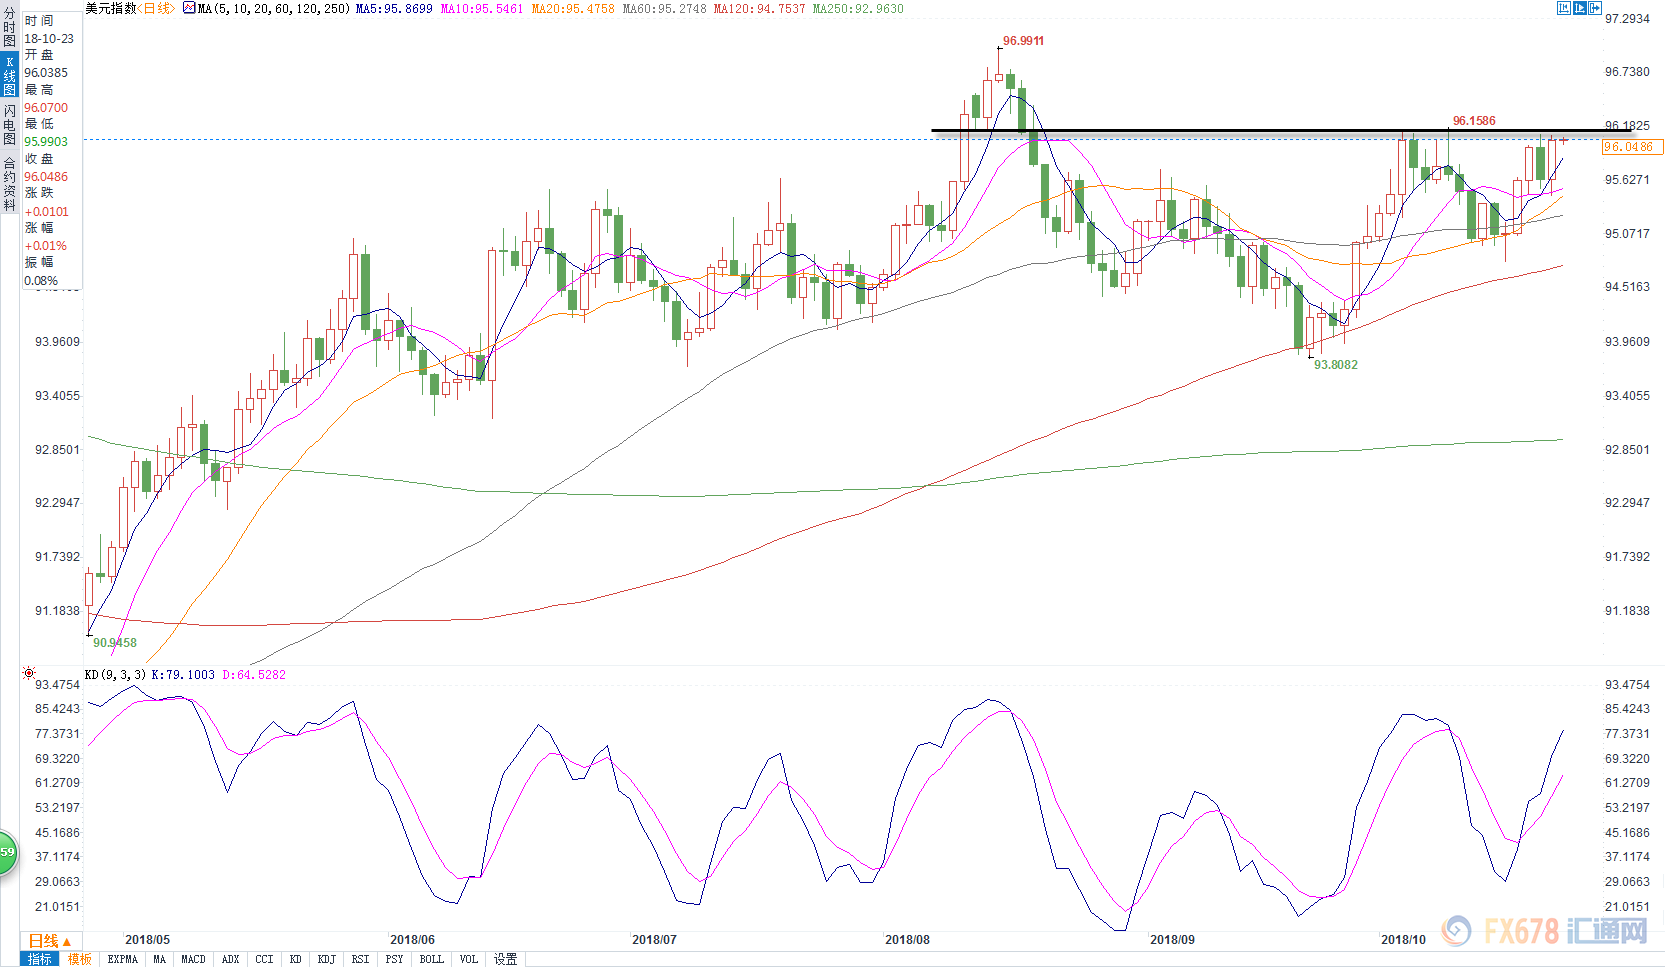The width and height of the screenshot is (1665, 967).
Task: Click the +0.0101 change value
Action: [46, 212]
